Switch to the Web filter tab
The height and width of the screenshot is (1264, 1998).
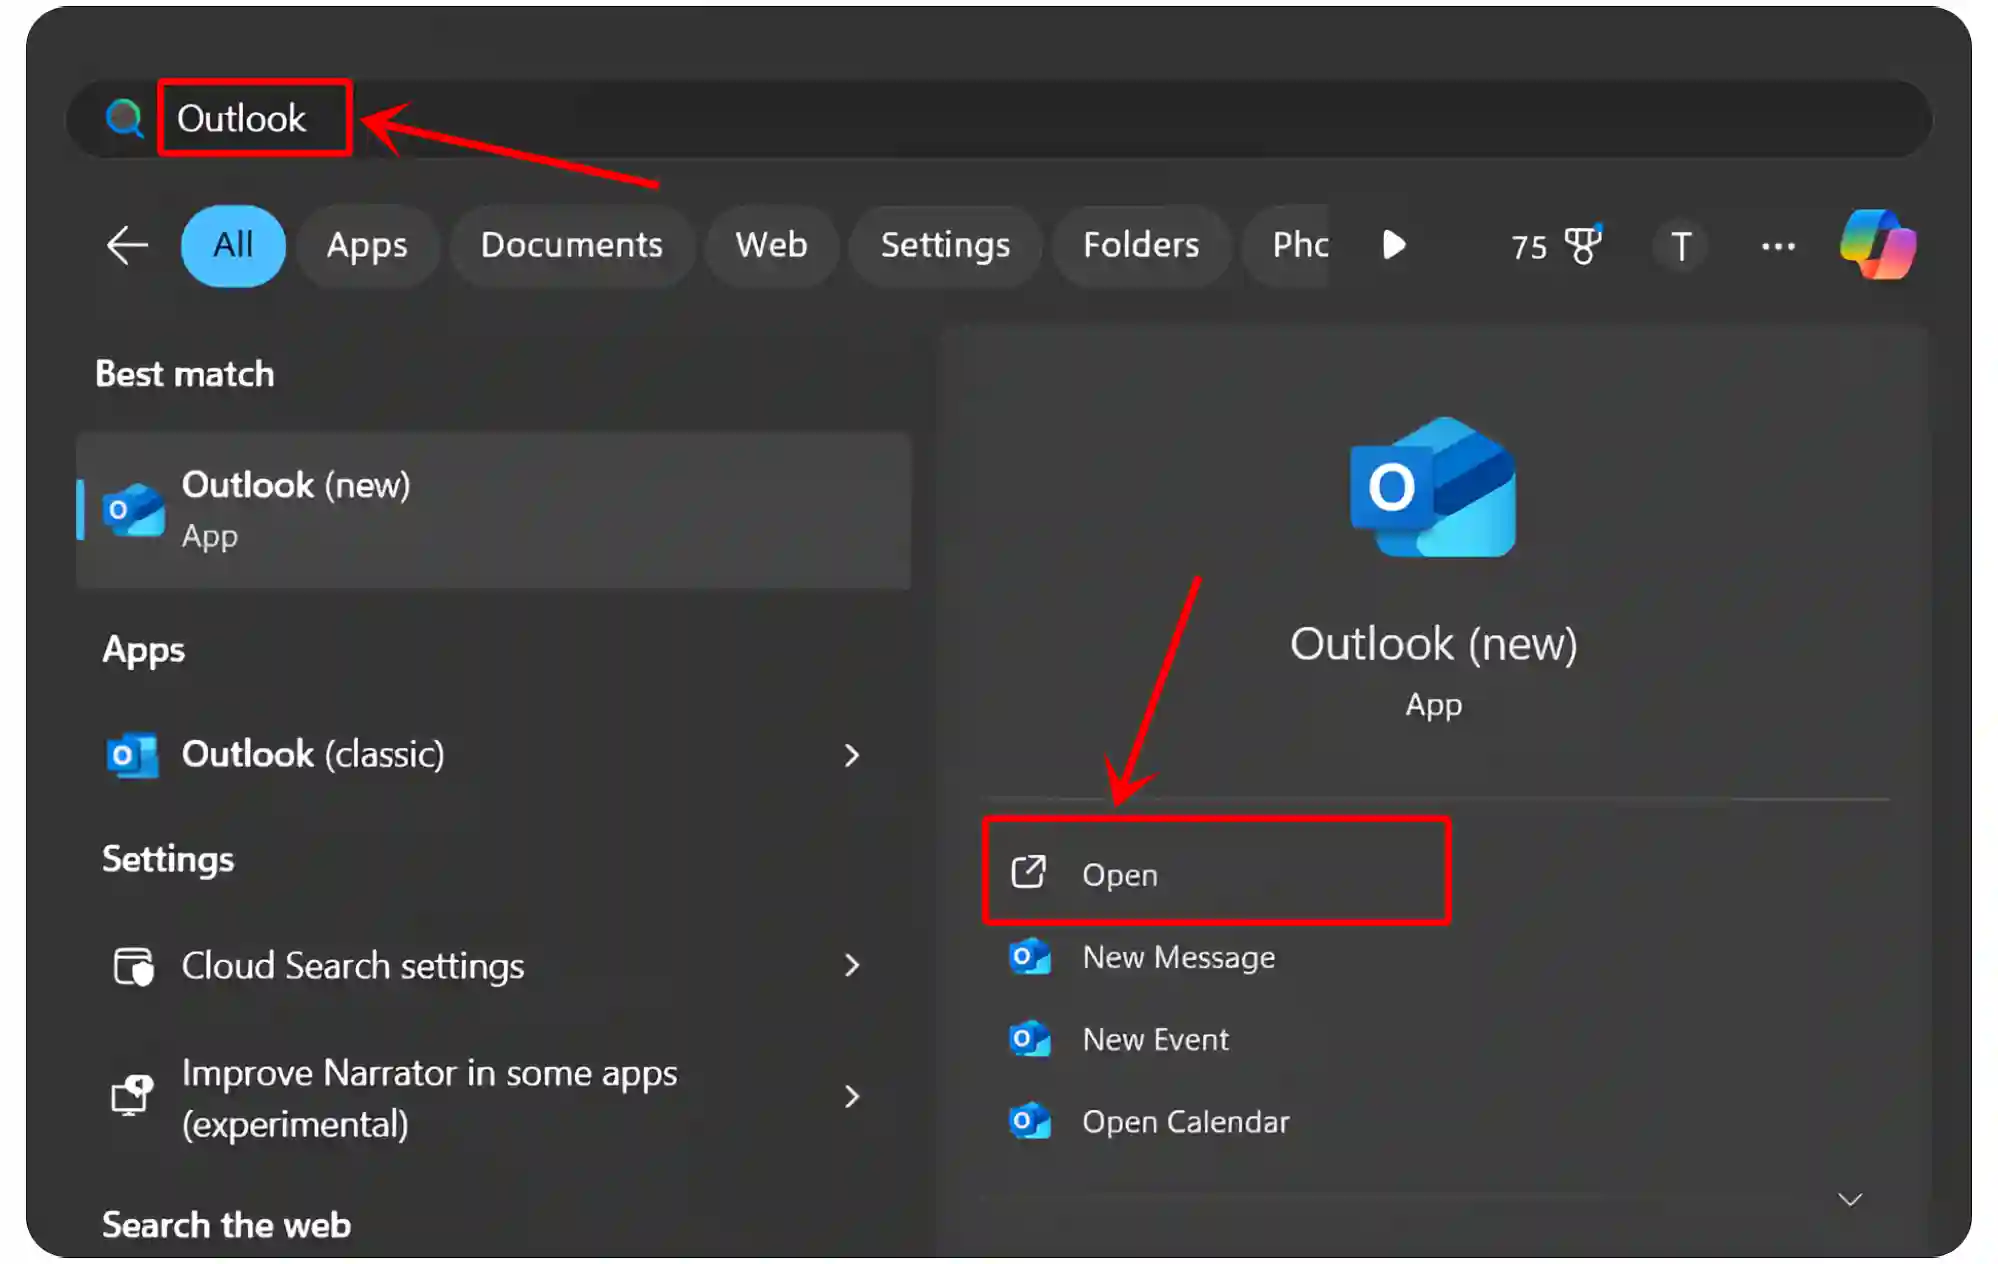771,245
